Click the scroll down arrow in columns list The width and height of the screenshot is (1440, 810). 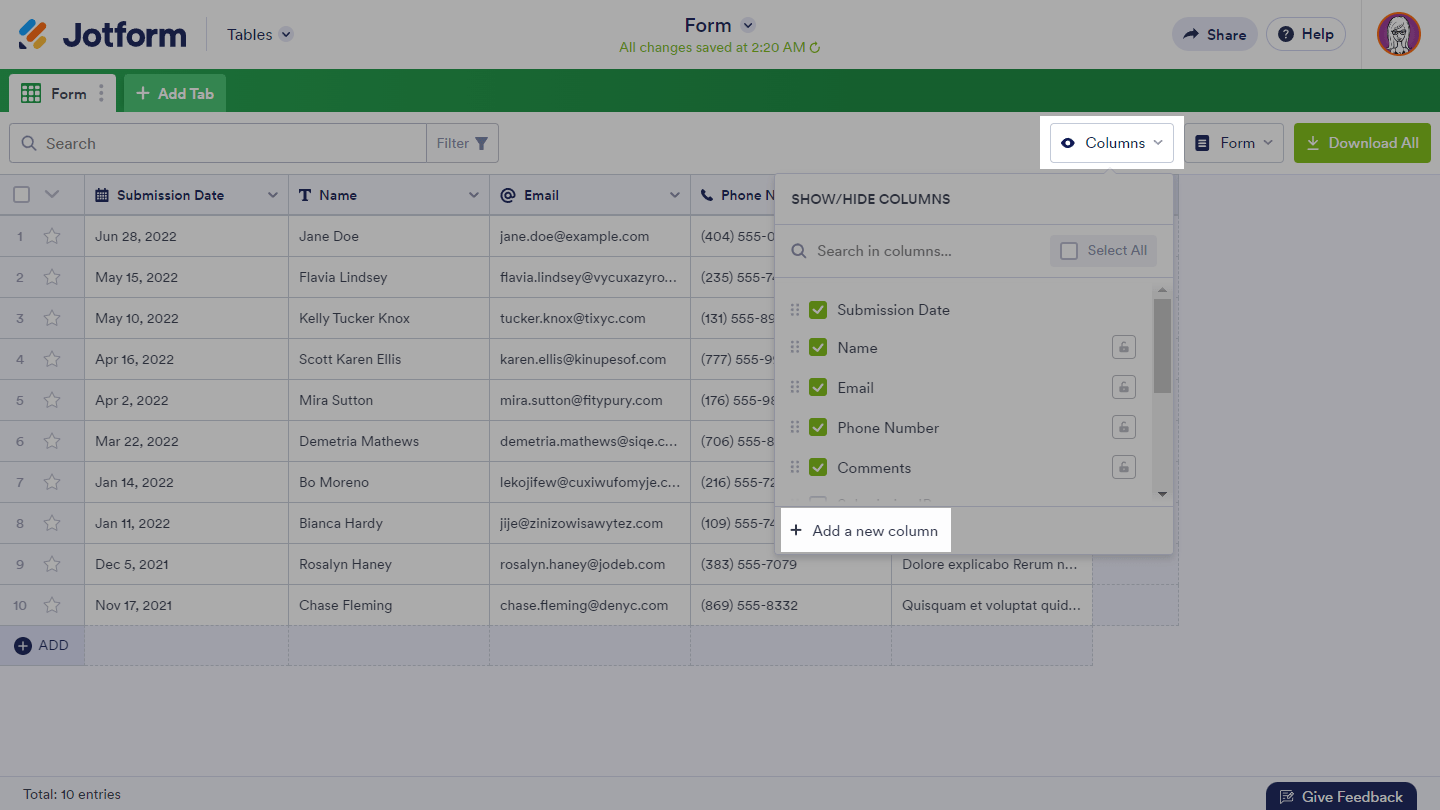coord(1162,493)
